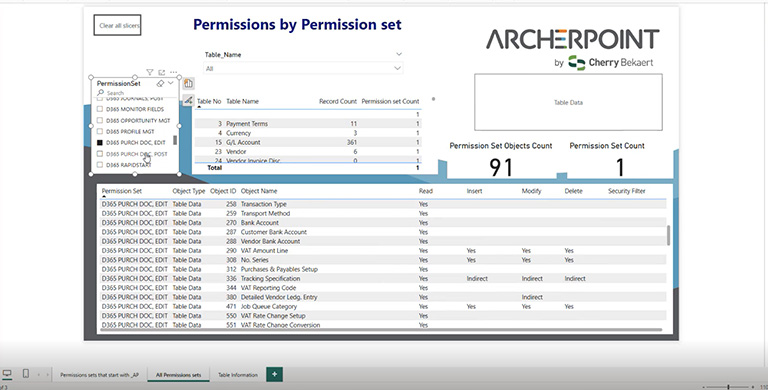Sort by Object ID column header
The width and height of the screenshot is (768, 390).
point(223,191)
